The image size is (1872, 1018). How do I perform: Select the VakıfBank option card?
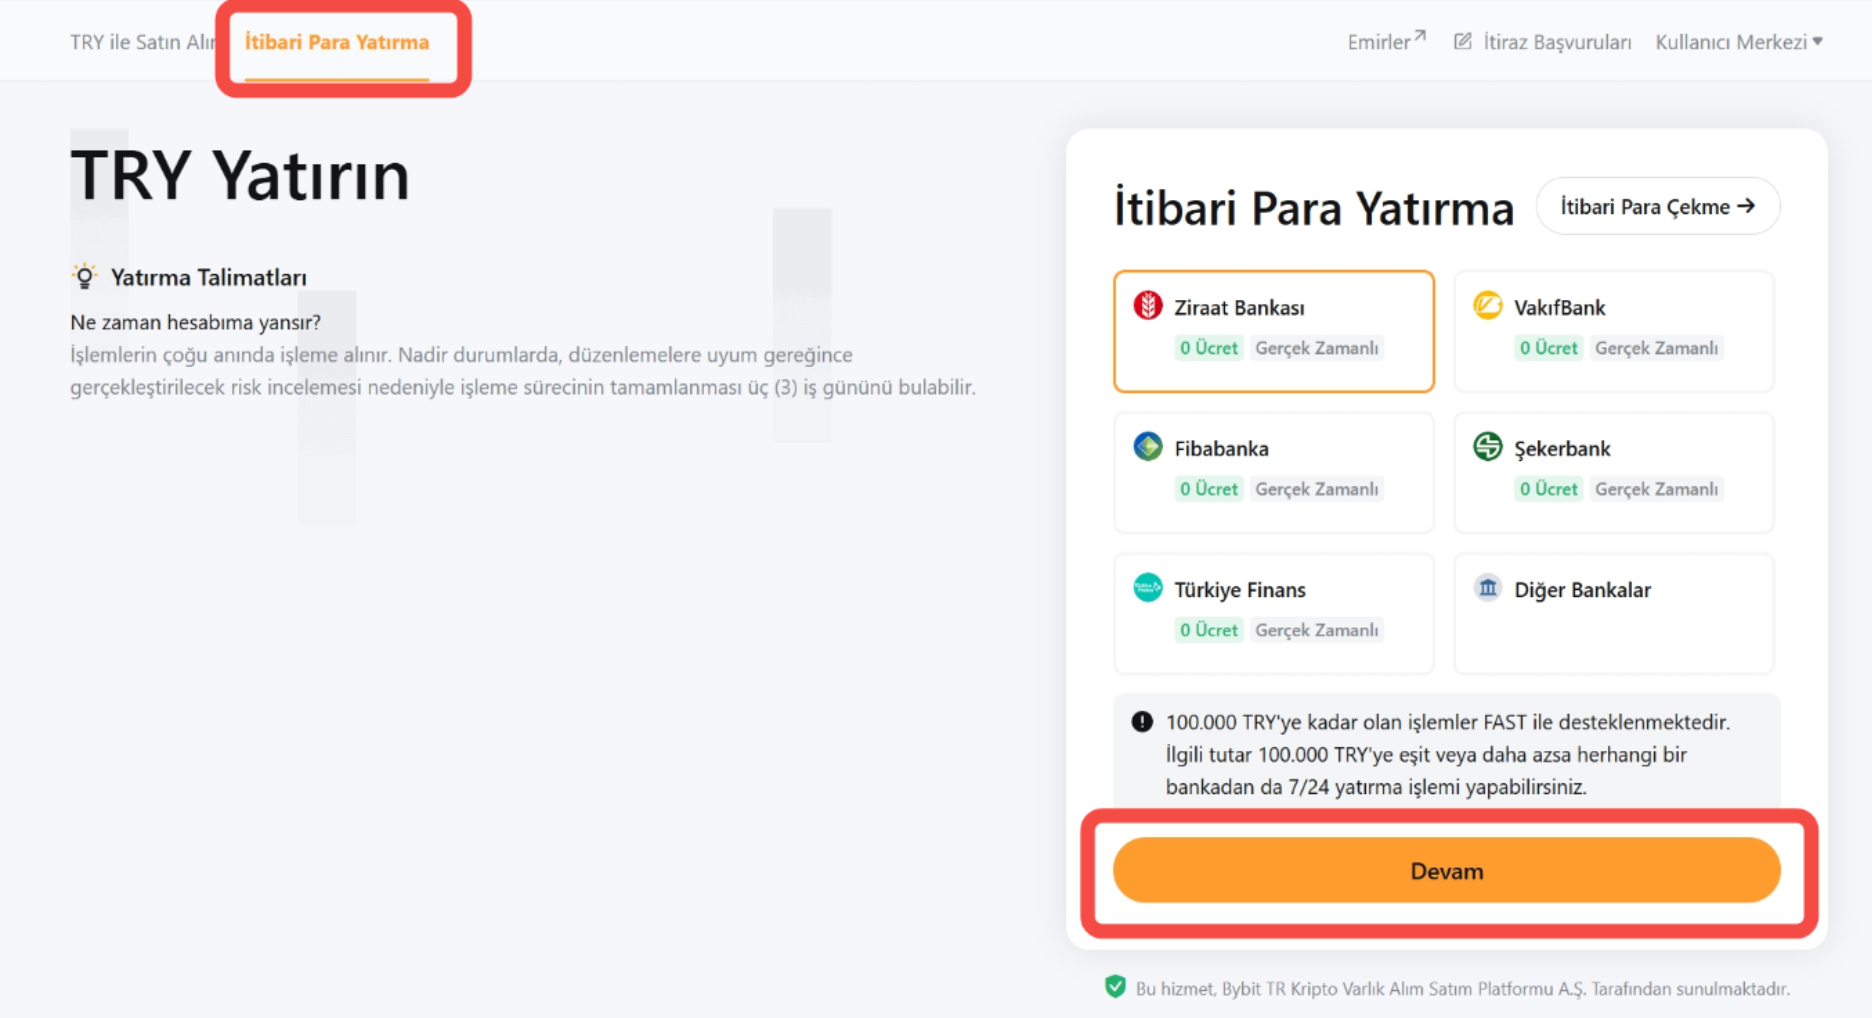coord(1613,331)
